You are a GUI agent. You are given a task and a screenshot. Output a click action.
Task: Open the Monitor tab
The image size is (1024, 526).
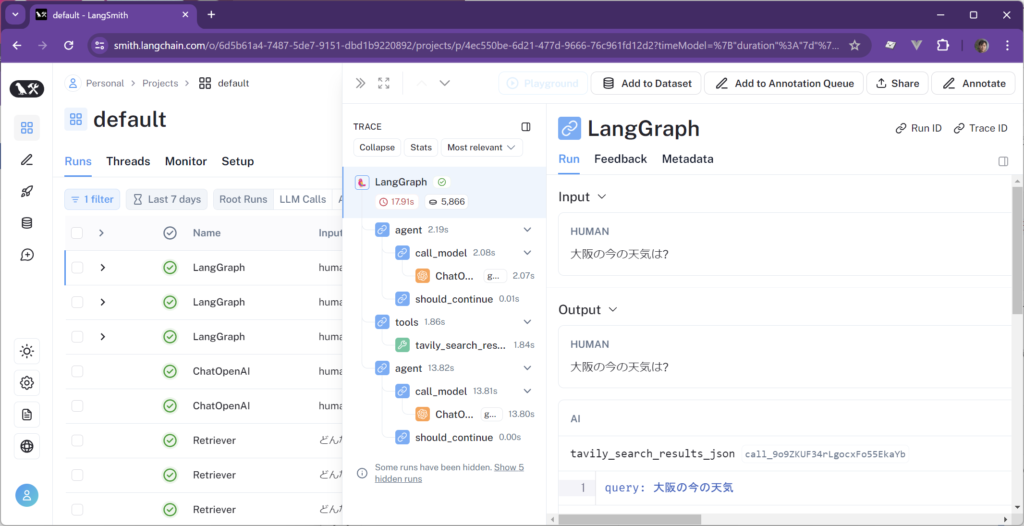pos(185,161)
